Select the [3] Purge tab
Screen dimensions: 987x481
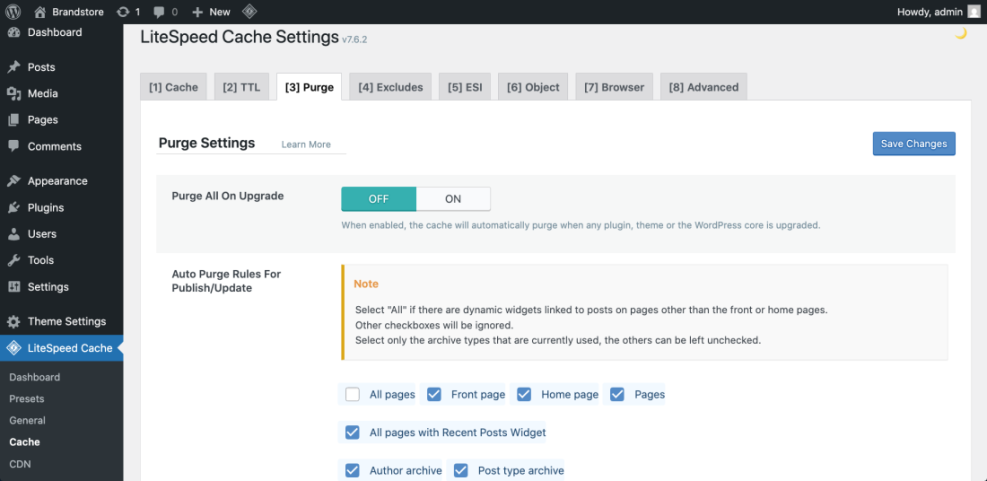point(309,87)
